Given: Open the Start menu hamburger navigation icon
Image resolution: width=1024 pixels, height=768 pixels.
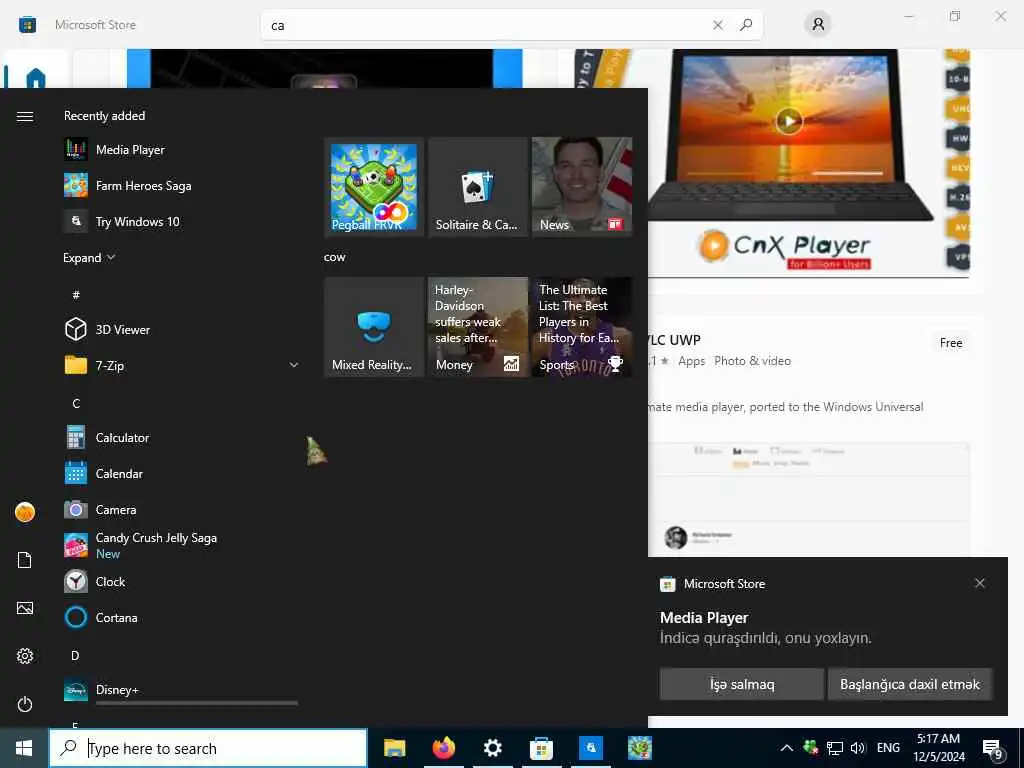Looking at the screenshot, I should click(25, 116).
